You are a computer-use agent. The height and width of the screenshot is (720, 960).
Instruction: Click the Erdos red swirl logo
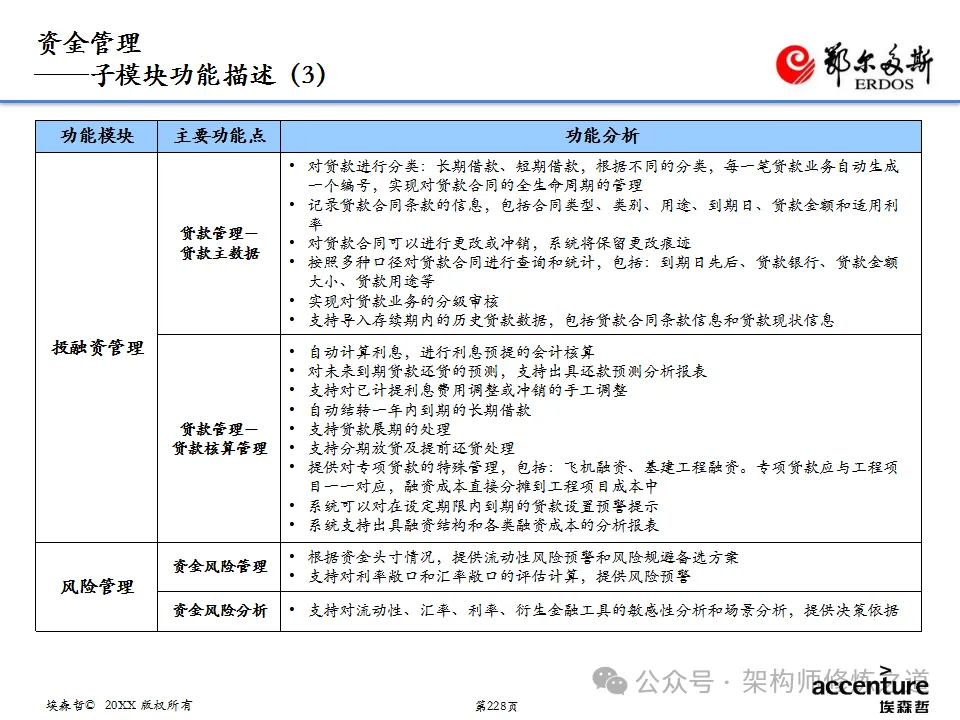point(795,64)
